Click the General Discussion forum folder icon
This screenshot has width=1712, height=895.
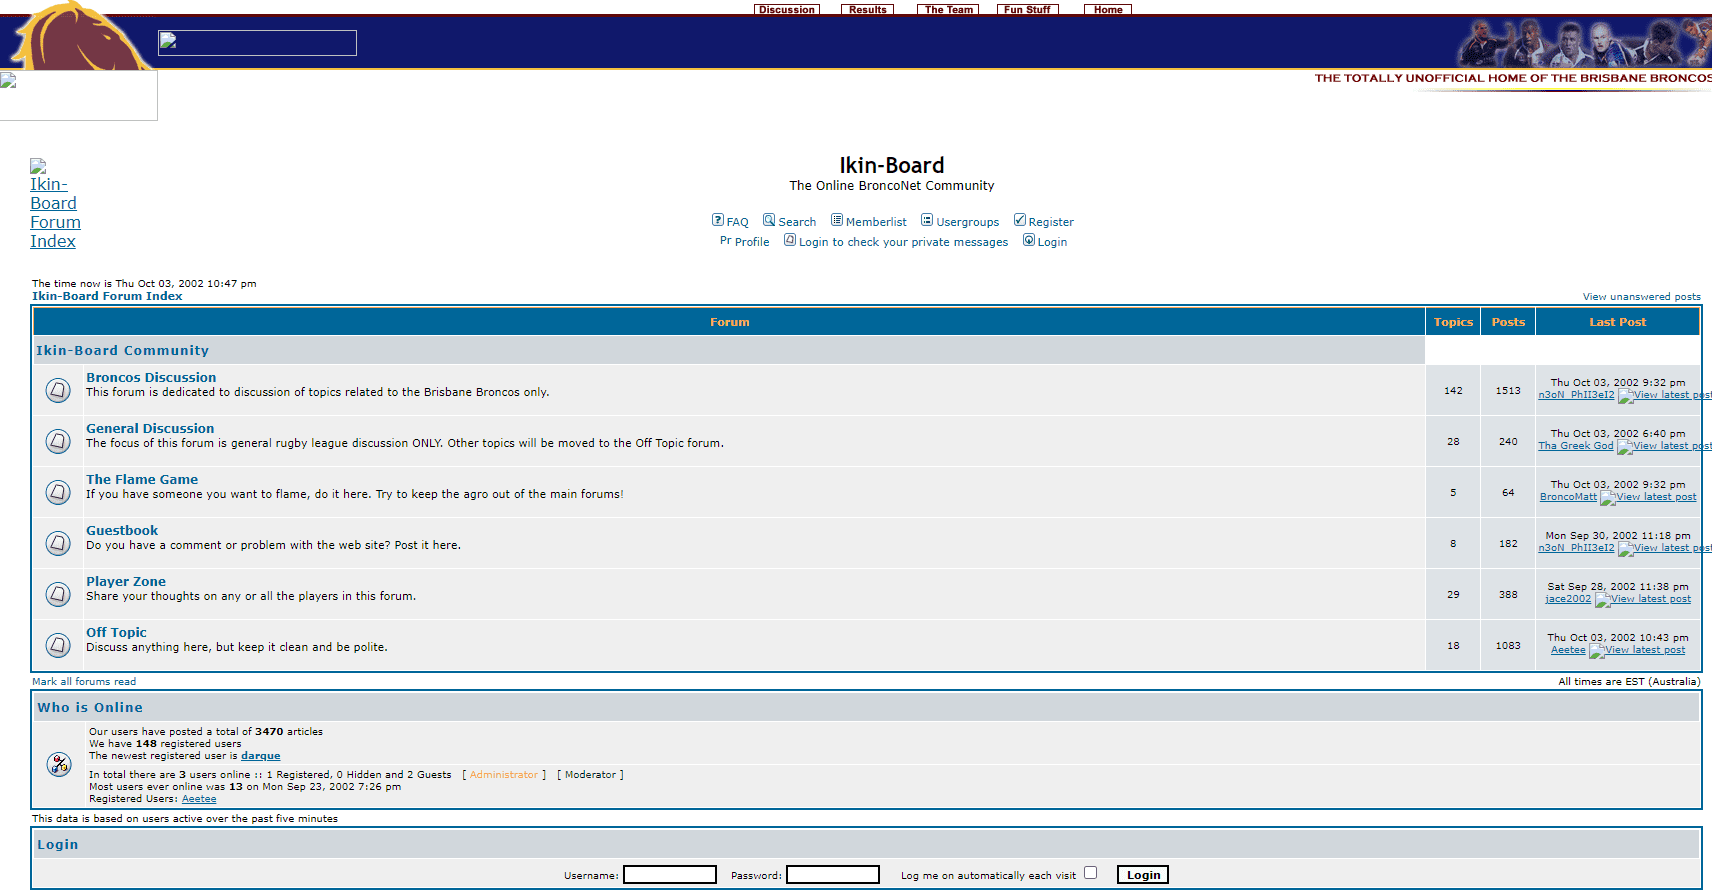[x=58, y=441]
